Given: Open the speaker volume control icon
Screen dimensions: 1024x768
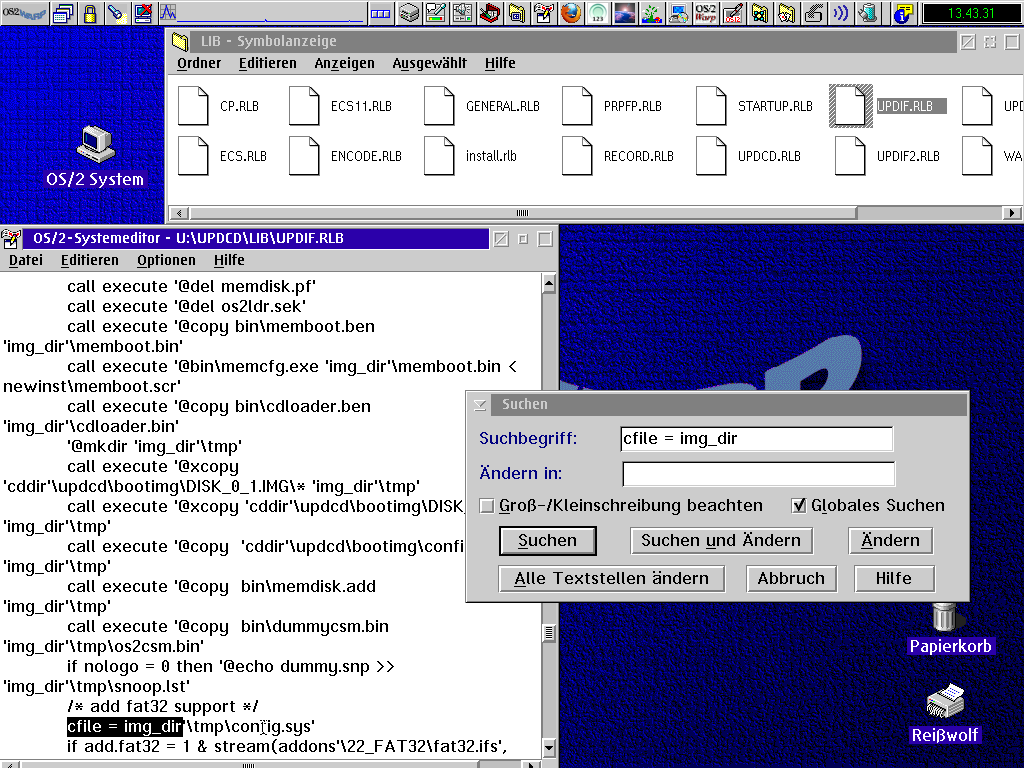Looking at the screenshot, I should pyautogui.click(x=462, y=13).
